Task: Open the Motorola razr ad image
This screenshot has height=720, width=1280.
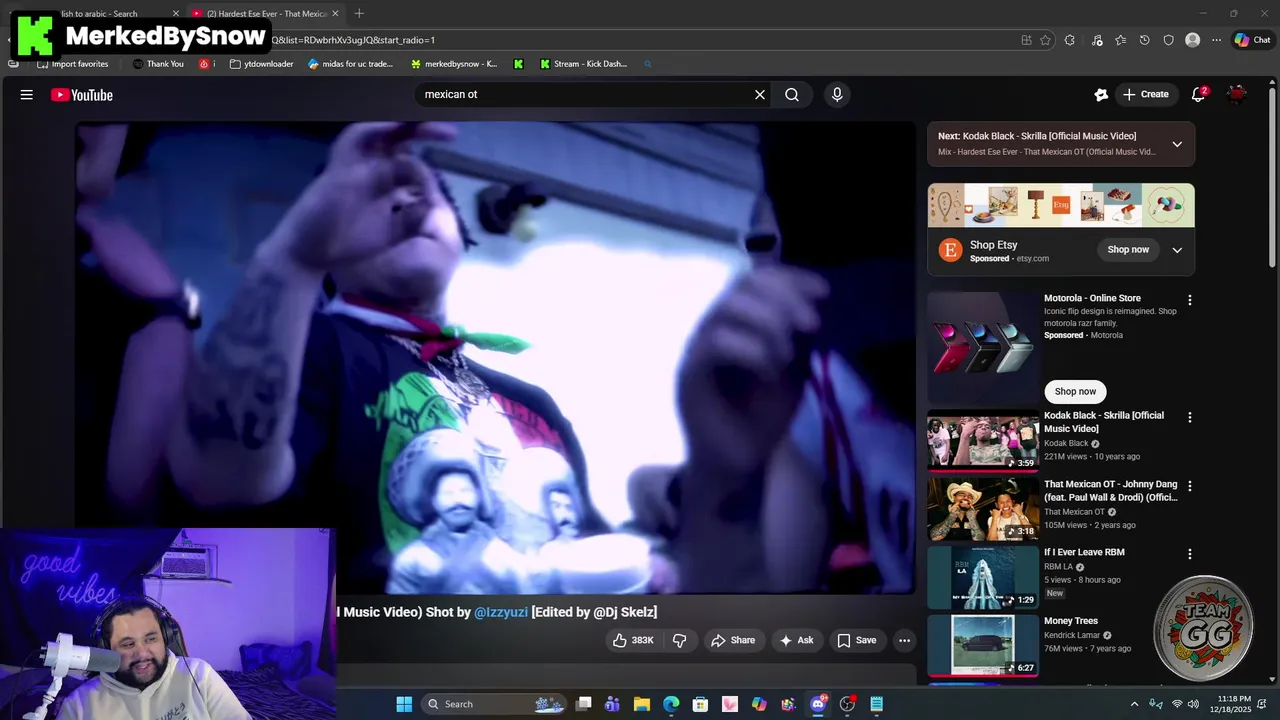Action: point(983,347)
